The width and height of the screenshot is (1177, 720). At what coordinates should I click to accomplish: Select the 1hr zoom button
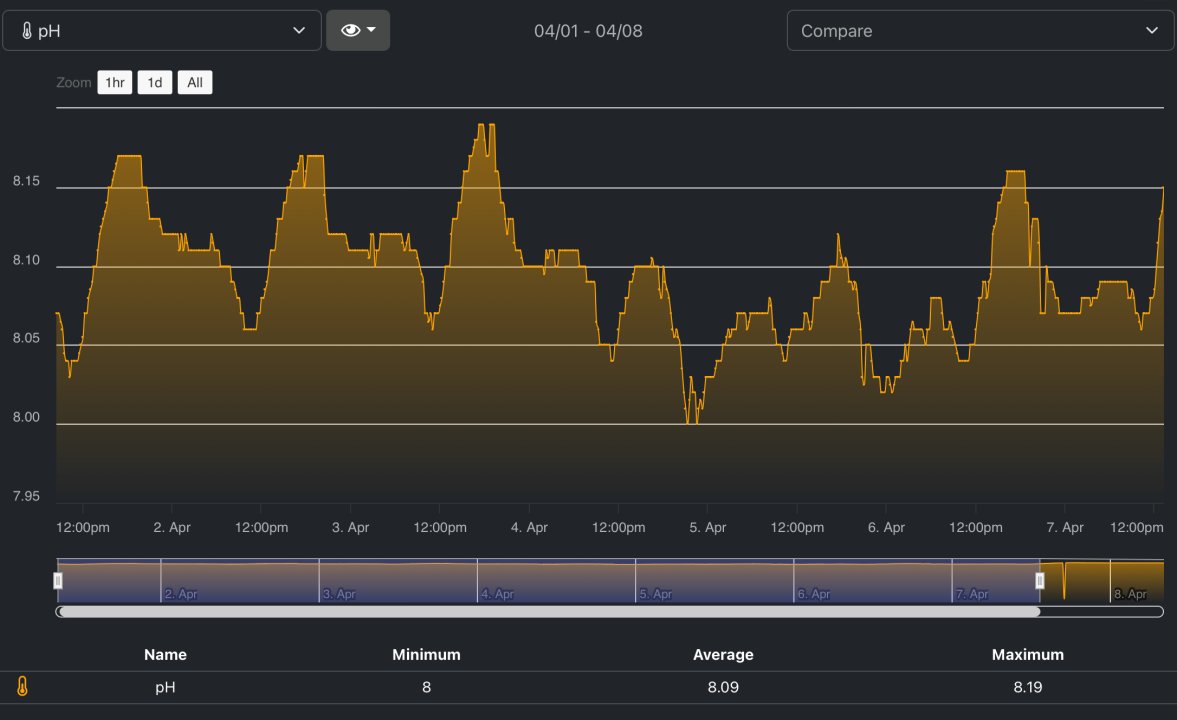[x=115, y=83]
